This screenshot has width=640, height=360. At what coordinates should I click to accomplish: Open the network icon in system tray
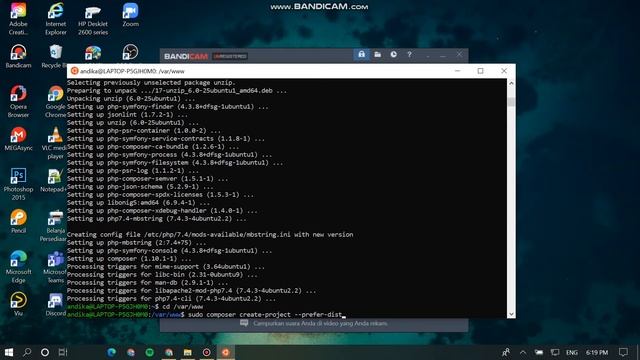click(x=555, y=352)
